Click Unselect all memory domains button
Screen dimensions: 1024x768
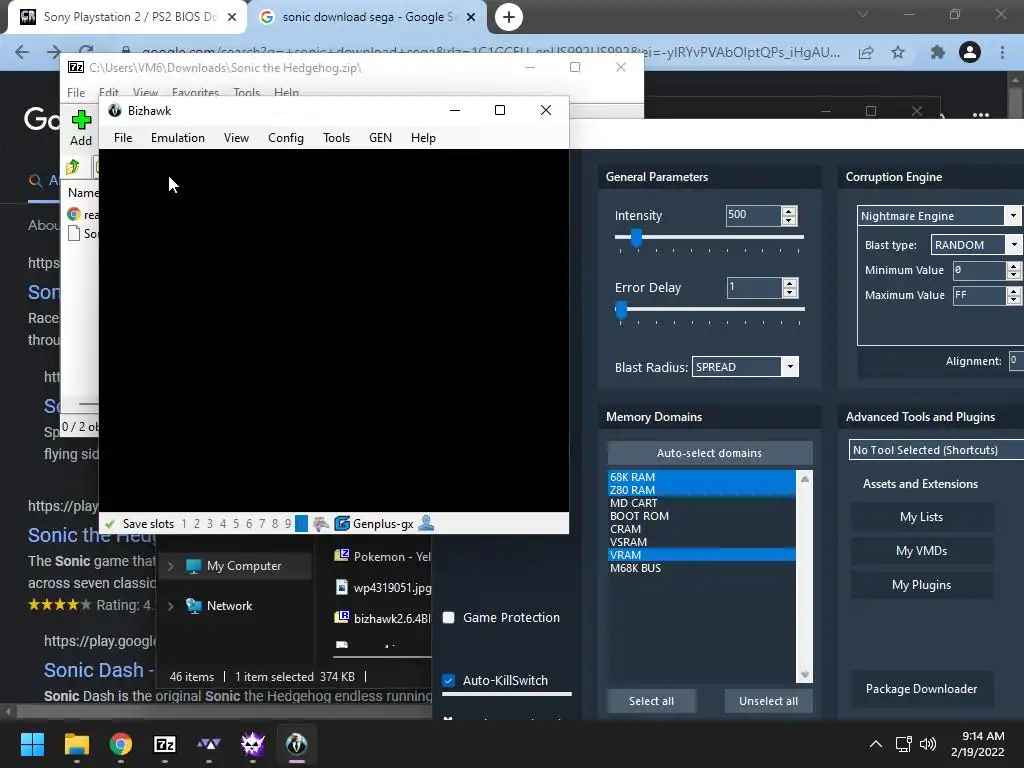point(768,701)
